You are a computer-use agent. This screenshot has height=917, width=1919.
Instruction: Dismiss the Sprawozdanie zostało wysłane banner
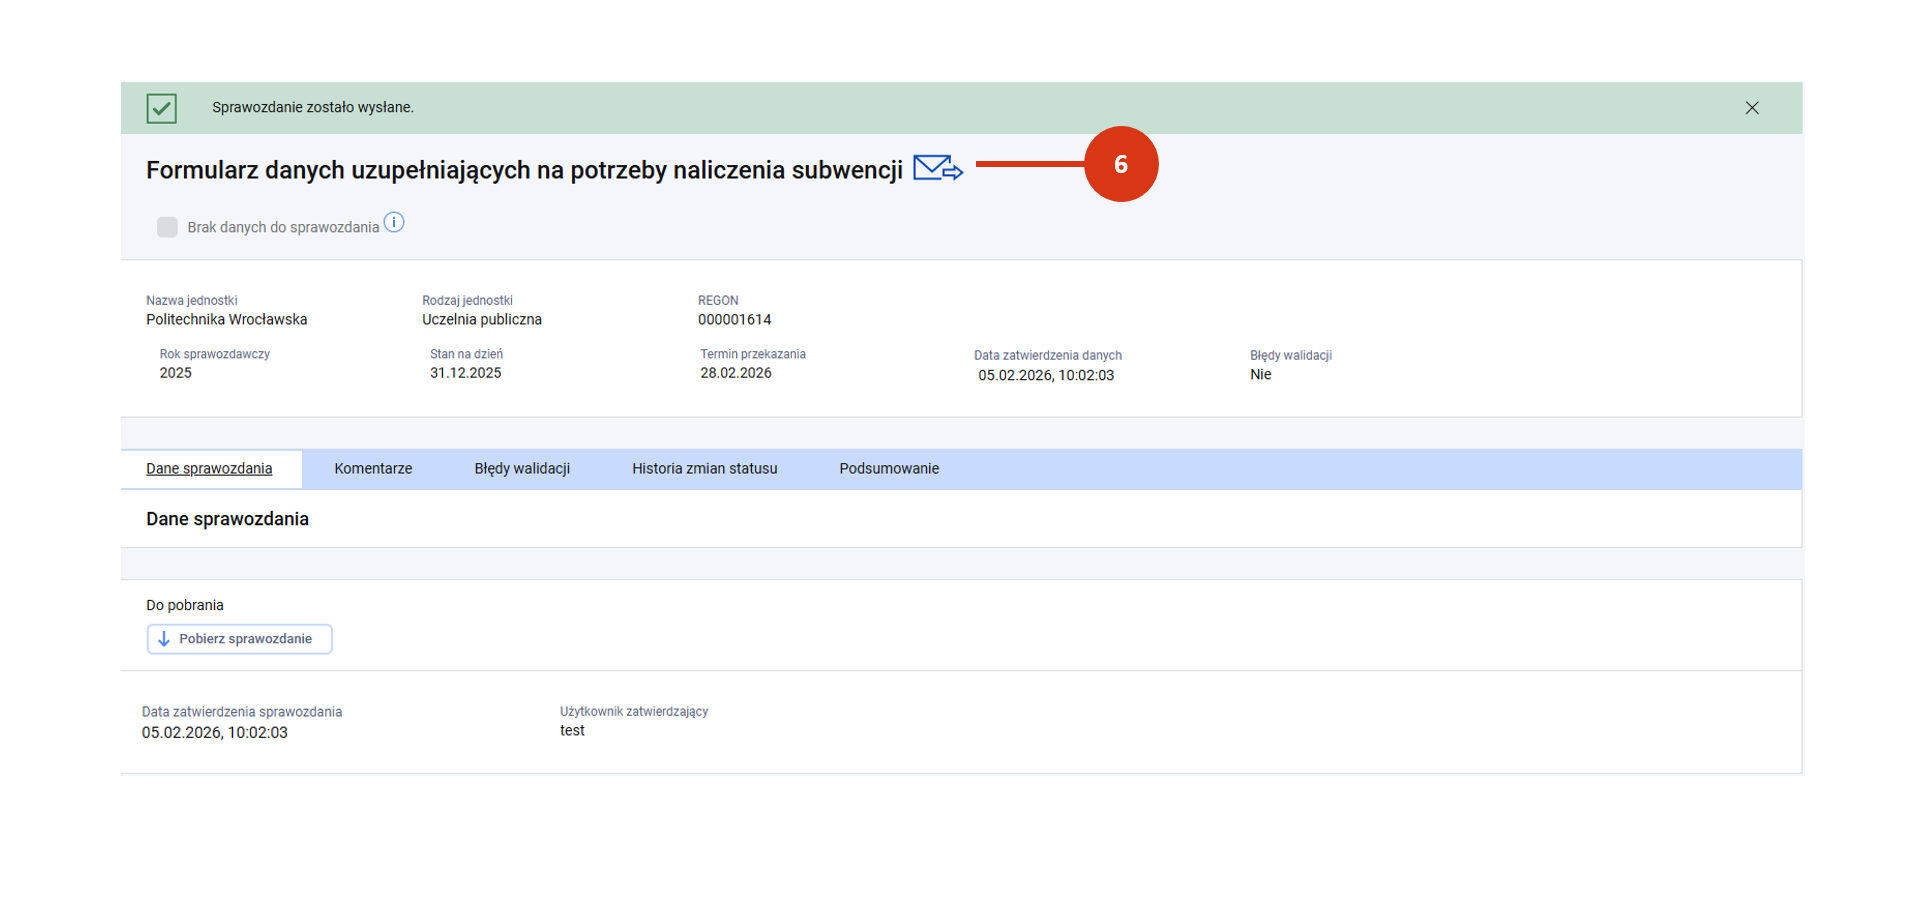pos(1751,108)
